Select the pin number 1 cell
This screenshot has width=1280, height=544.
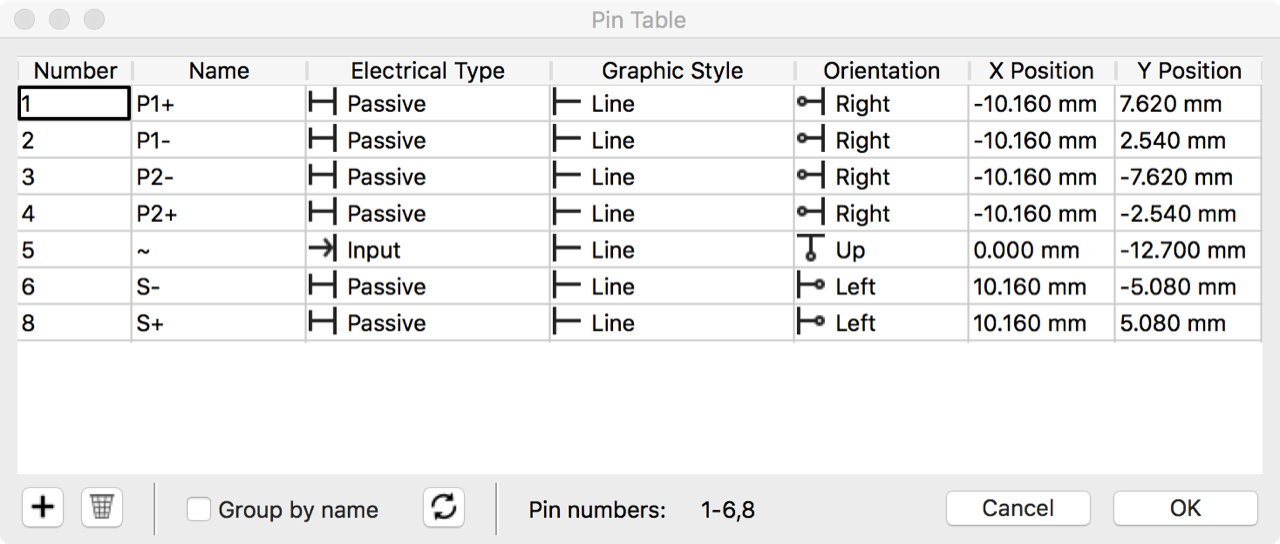(x=74, y=104)
